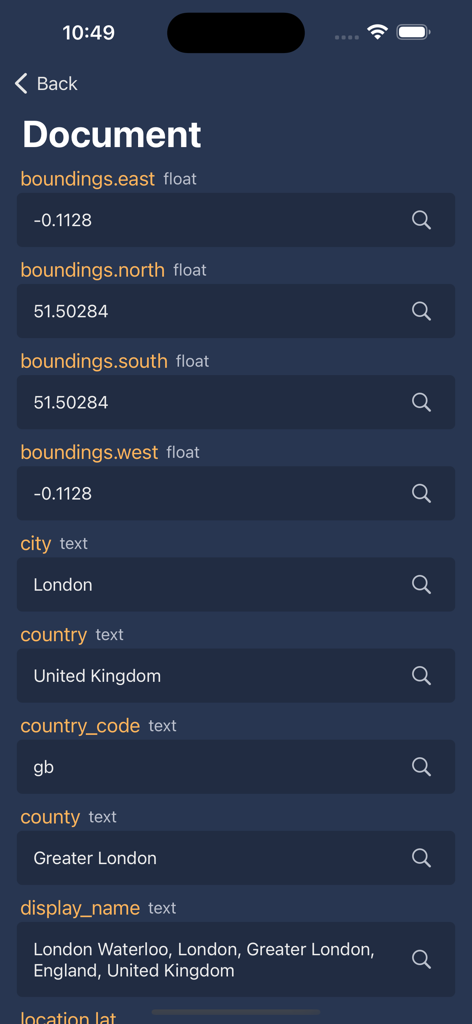The image size is (472, 1024).
Task: Select the boundings.north 51.50284 field
Action: (236, 311)
